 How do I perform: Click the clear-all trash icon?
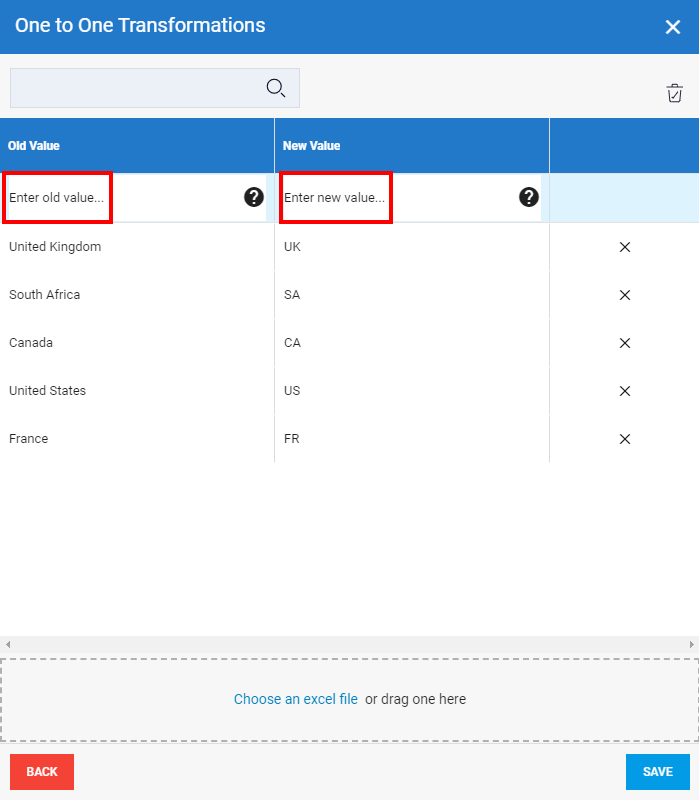click(x=675, y=93)
